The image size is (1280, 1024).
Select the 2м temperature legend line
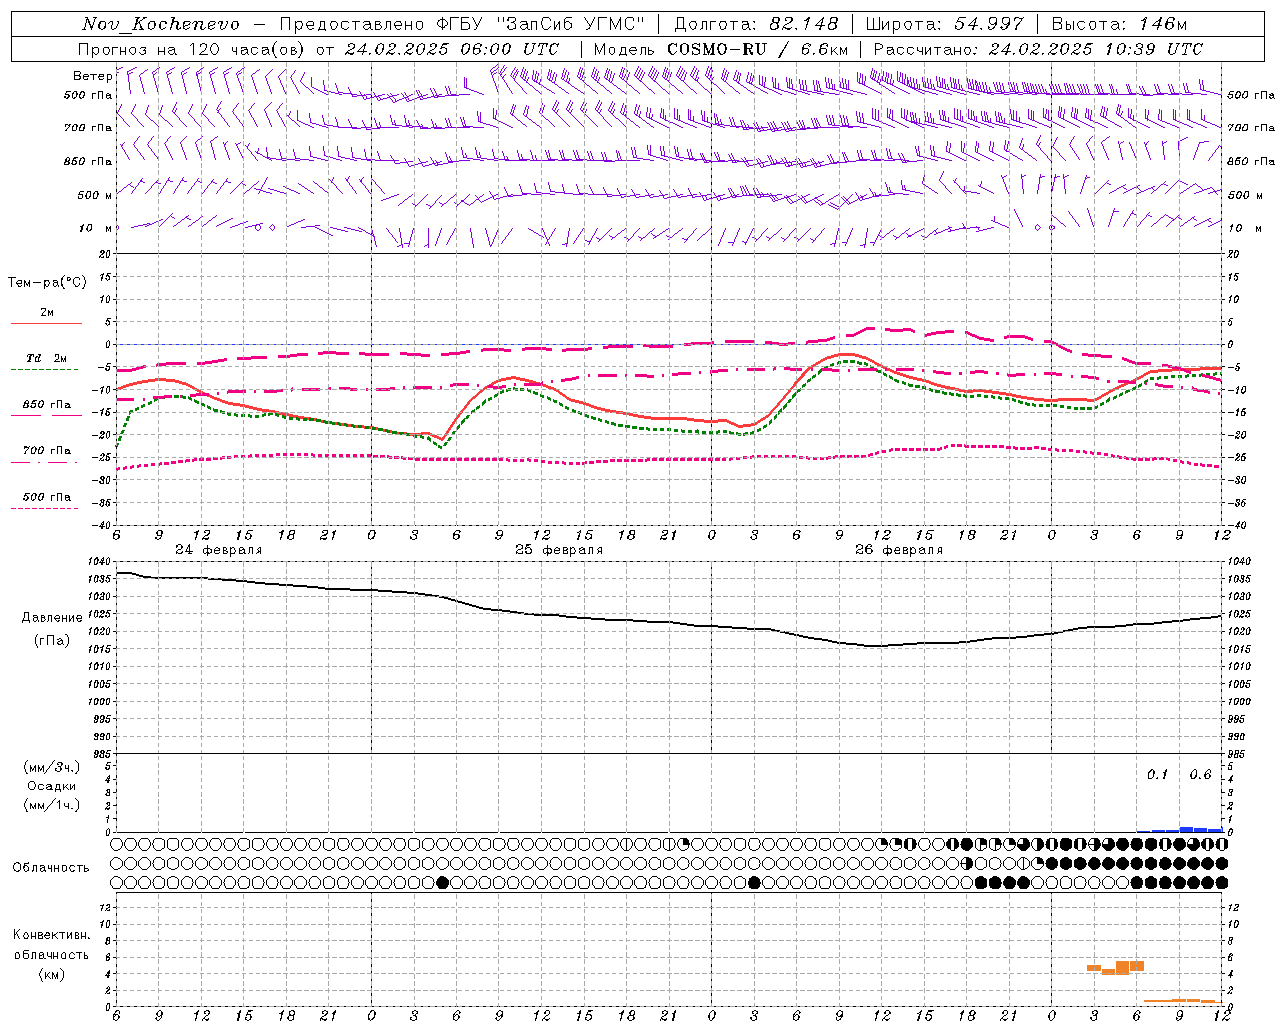point(46,313)
